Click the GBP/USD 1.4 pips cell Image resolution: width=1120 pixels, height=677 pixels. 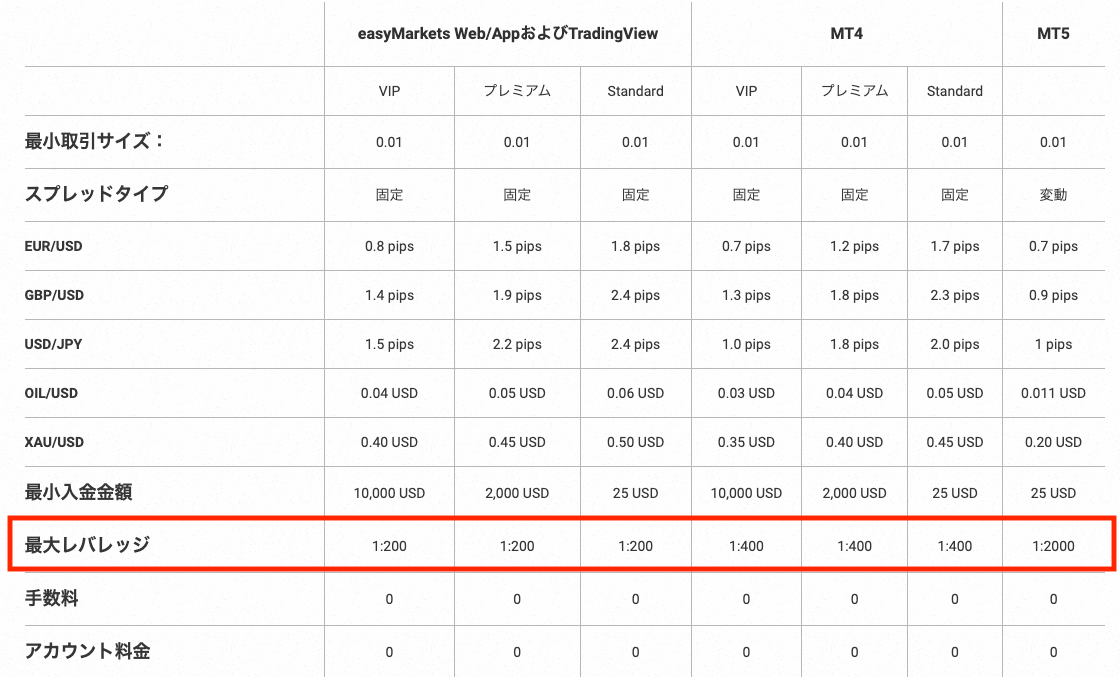pos(389,295)
